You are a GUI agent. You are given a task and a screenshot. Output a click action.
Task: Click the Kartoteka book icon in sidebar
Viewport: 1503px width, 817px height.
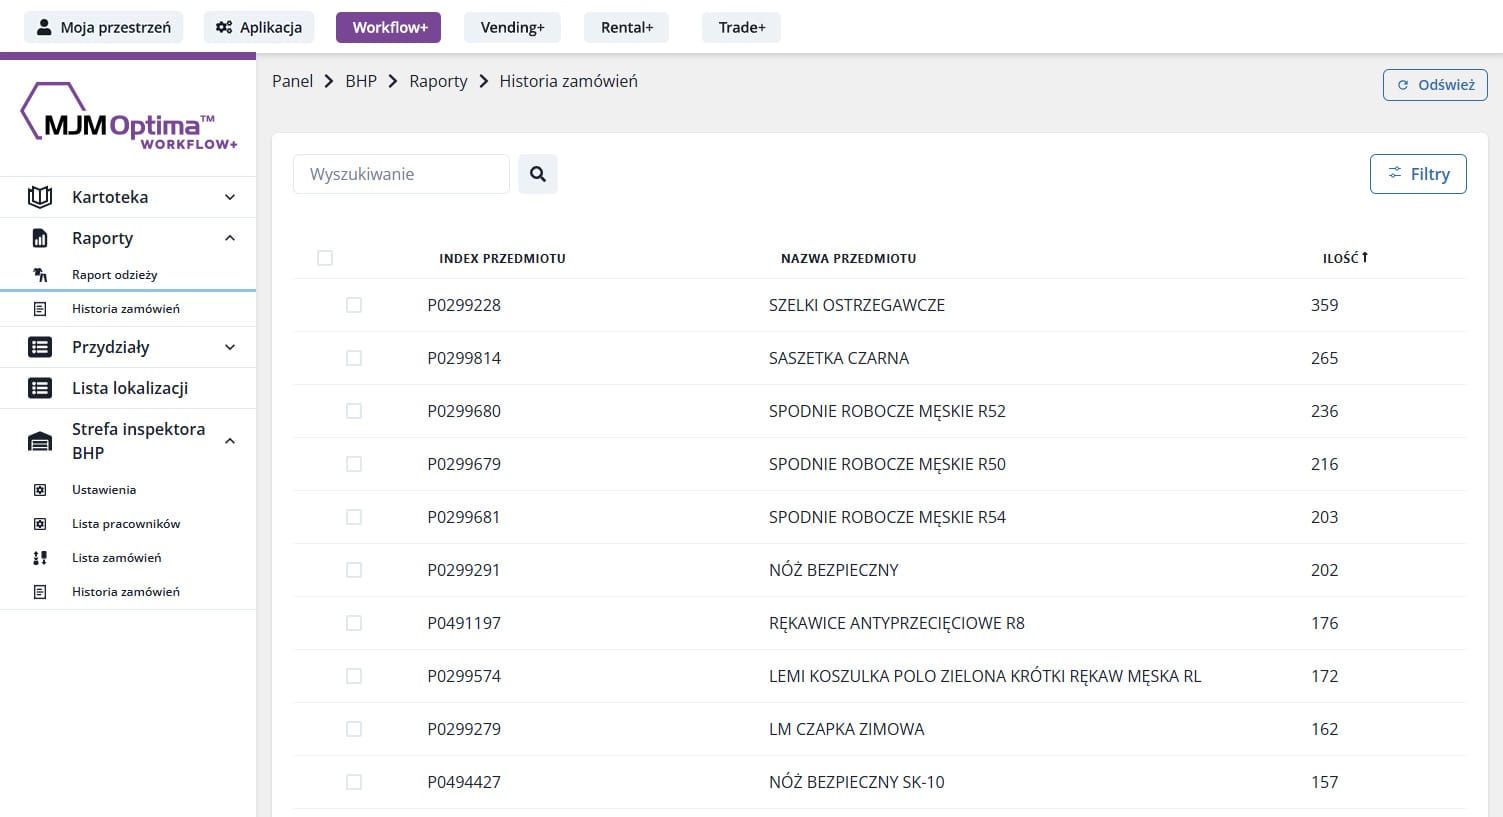[40, 197]
